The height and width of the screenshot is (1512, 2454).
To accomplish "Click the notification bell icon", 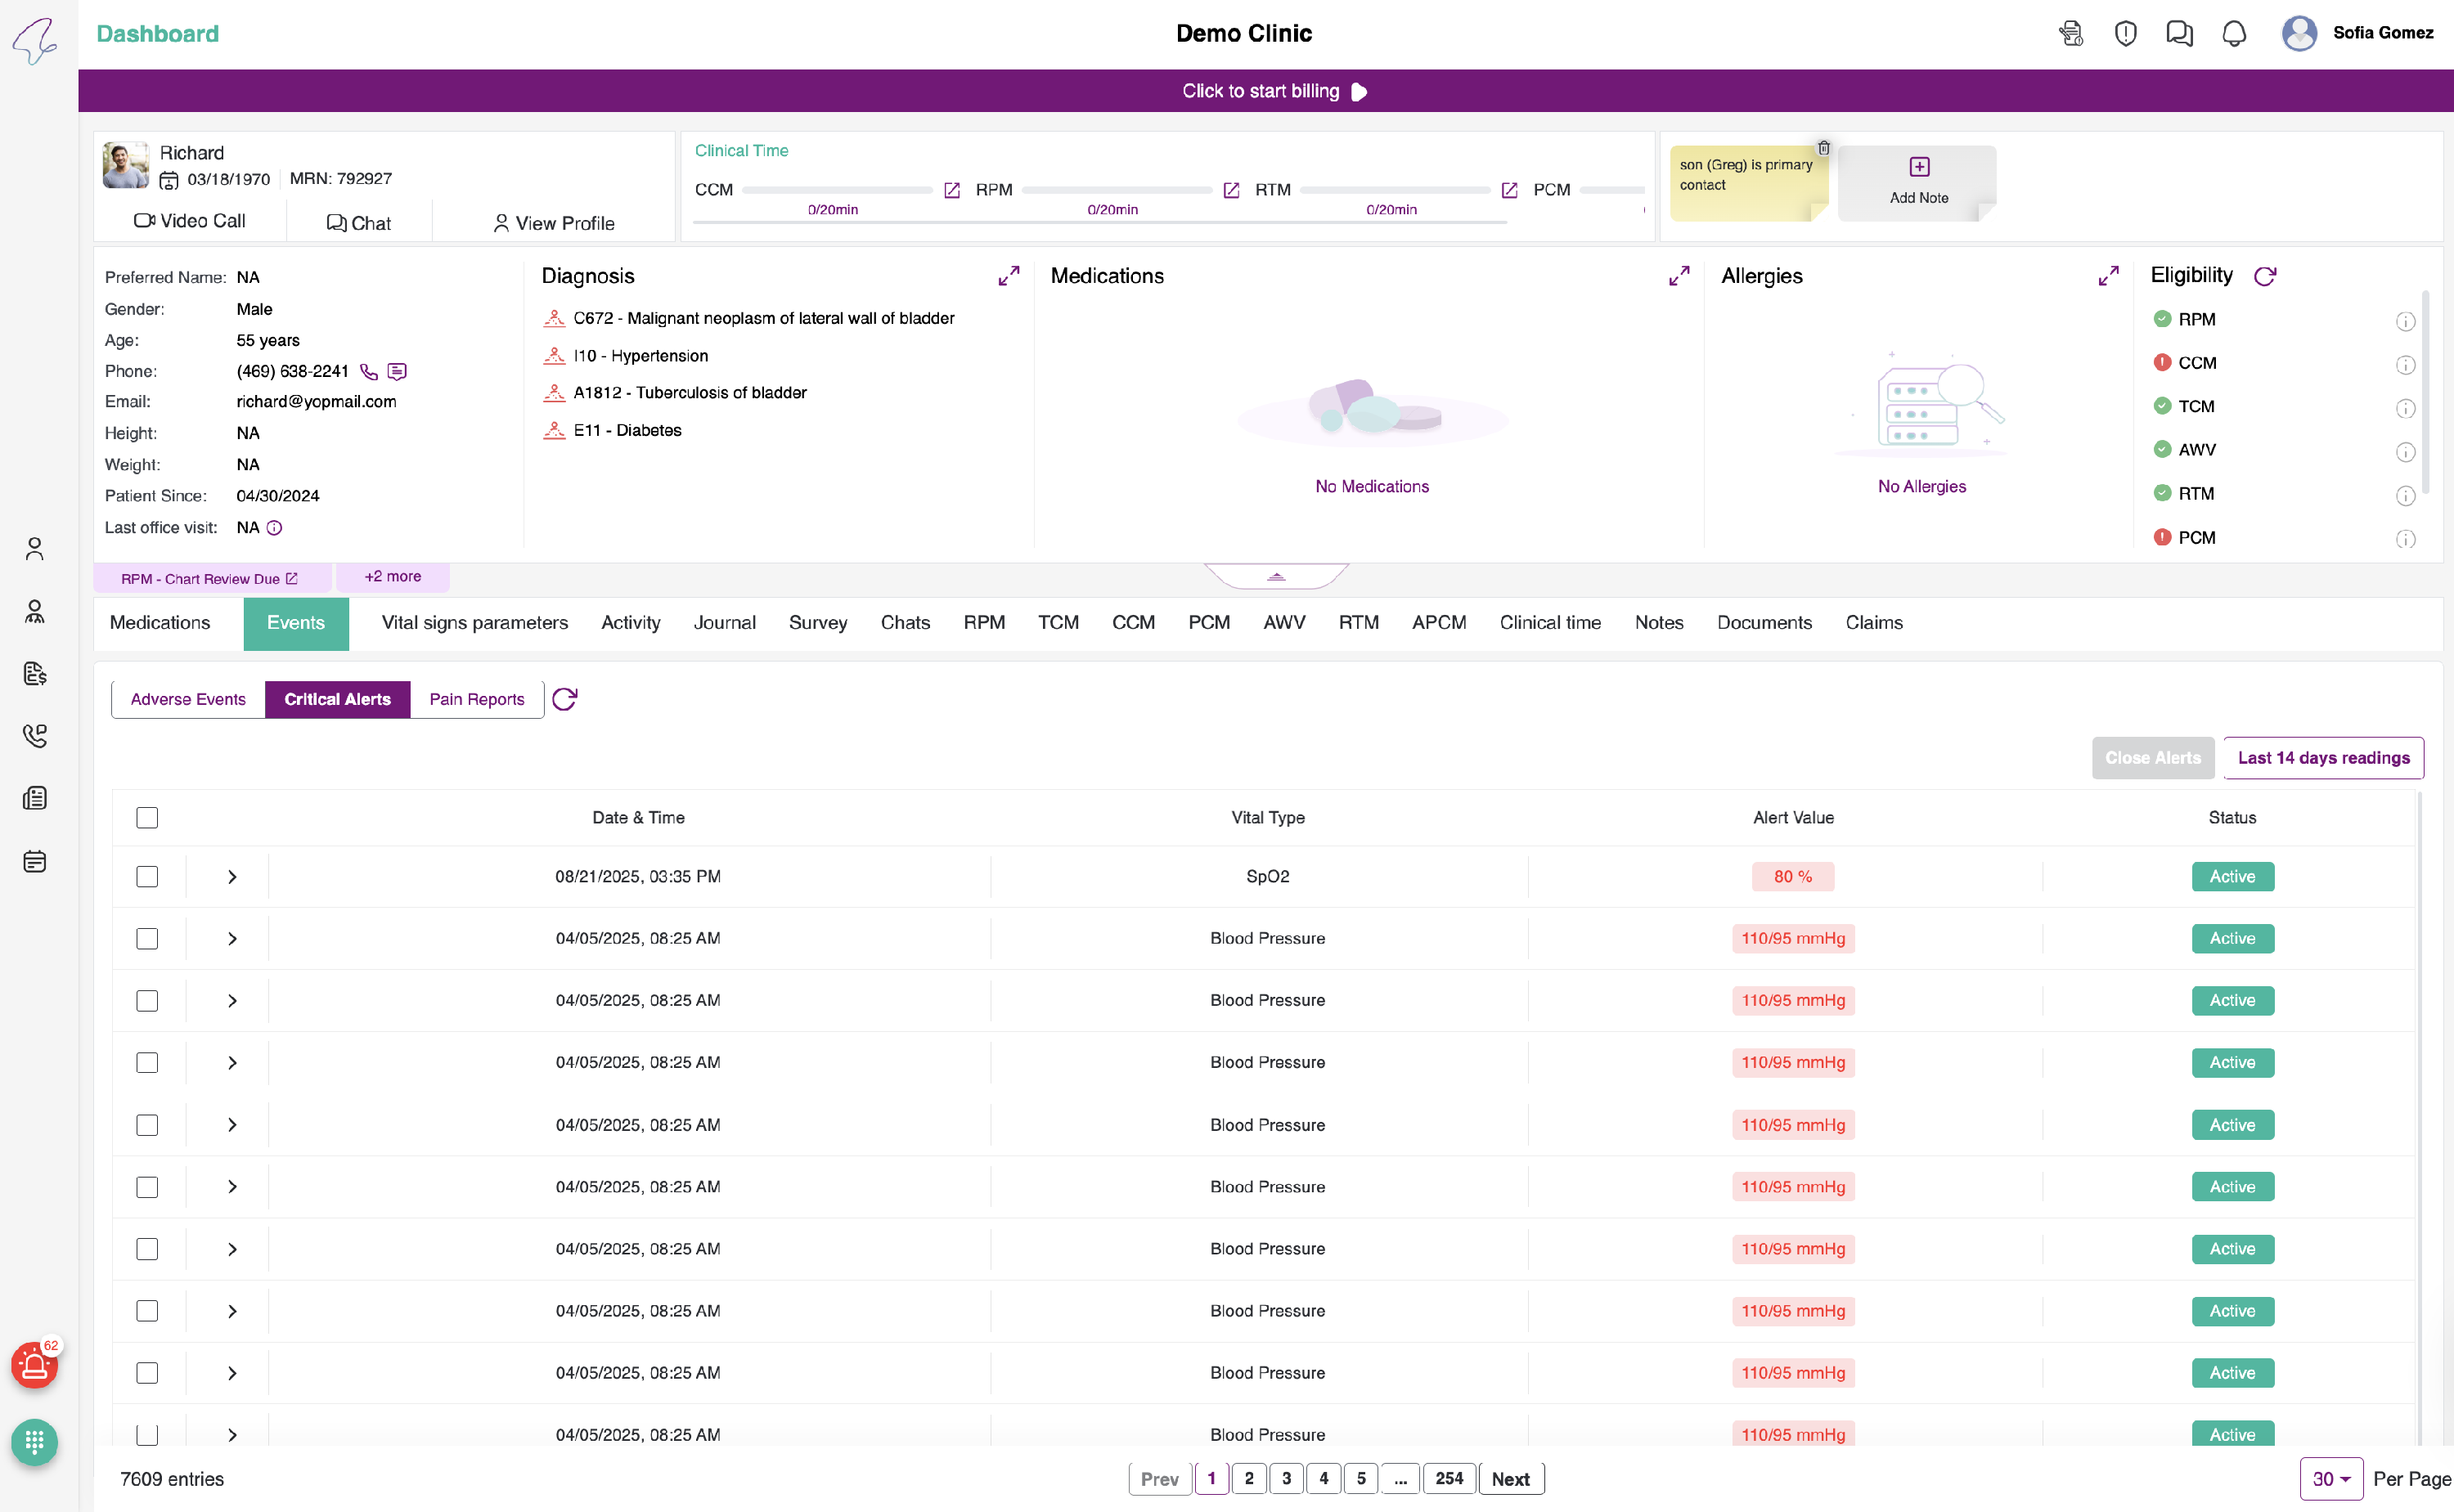I will click(x=2233, y=33).
